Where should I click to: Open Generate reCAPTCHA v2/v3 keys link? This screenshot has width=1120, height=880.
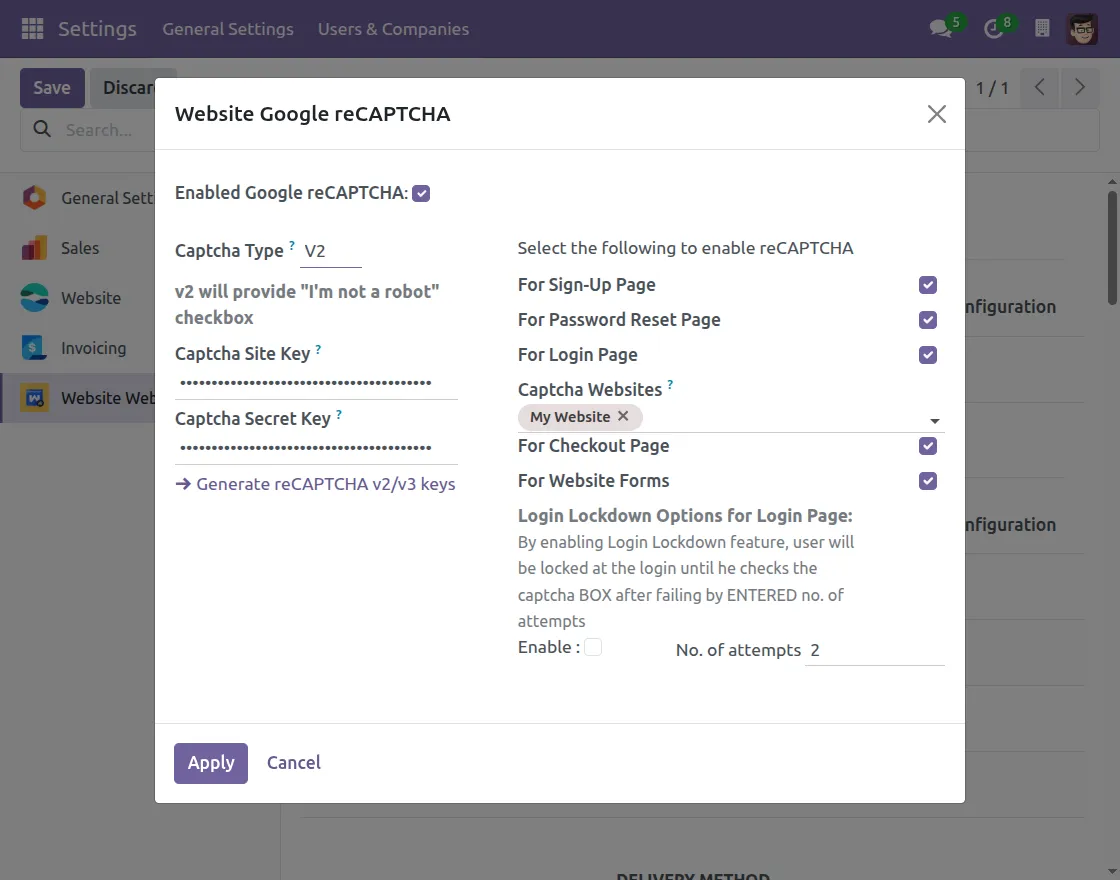tap(315, 484)
